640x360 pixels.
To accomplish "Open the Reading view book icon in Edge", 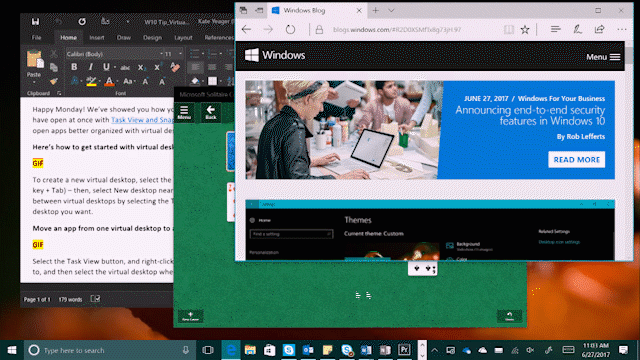I will pyautogui.click(x=509, y=29).
